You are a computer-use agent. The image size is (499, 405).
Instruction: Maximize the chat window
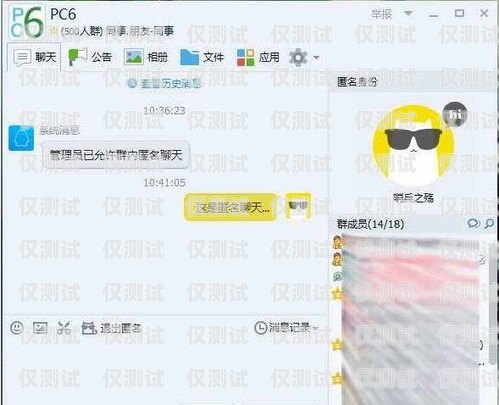click(x=459, y=13)
